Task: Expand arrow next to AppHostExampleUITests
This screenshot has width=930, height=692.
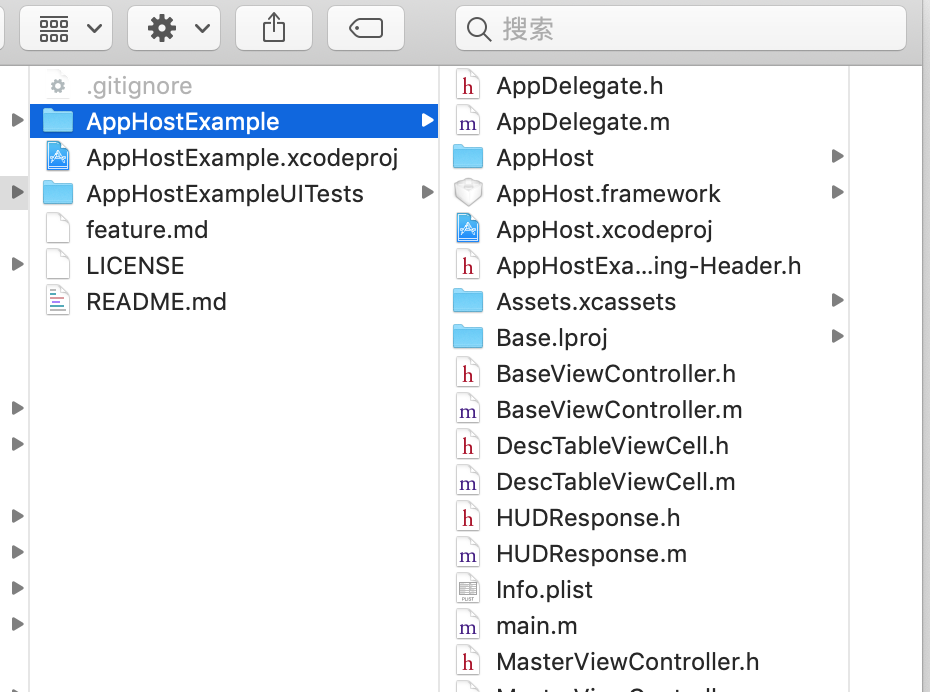Action: [427, 193]
